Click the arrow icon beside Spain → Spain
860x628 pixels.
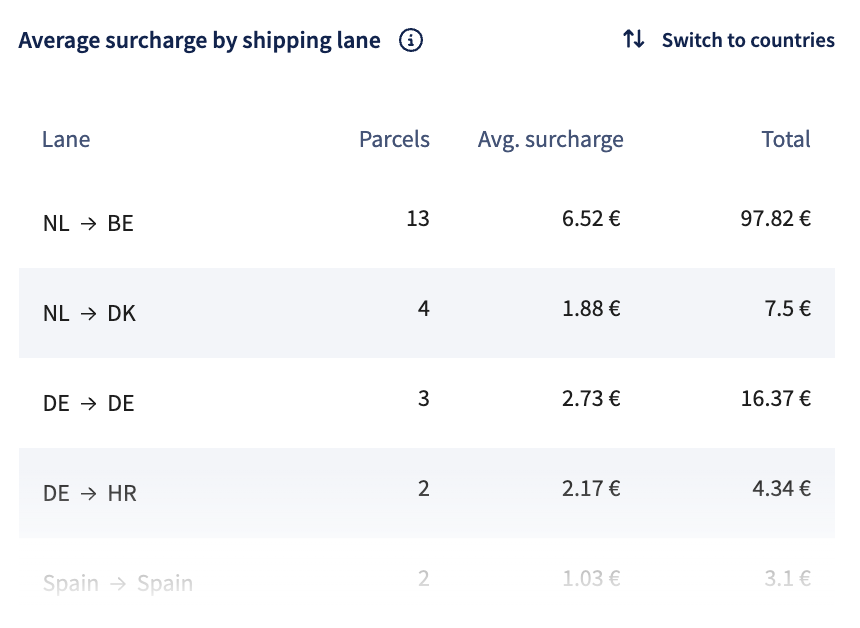pyautogui.click(x=118, y=583)
